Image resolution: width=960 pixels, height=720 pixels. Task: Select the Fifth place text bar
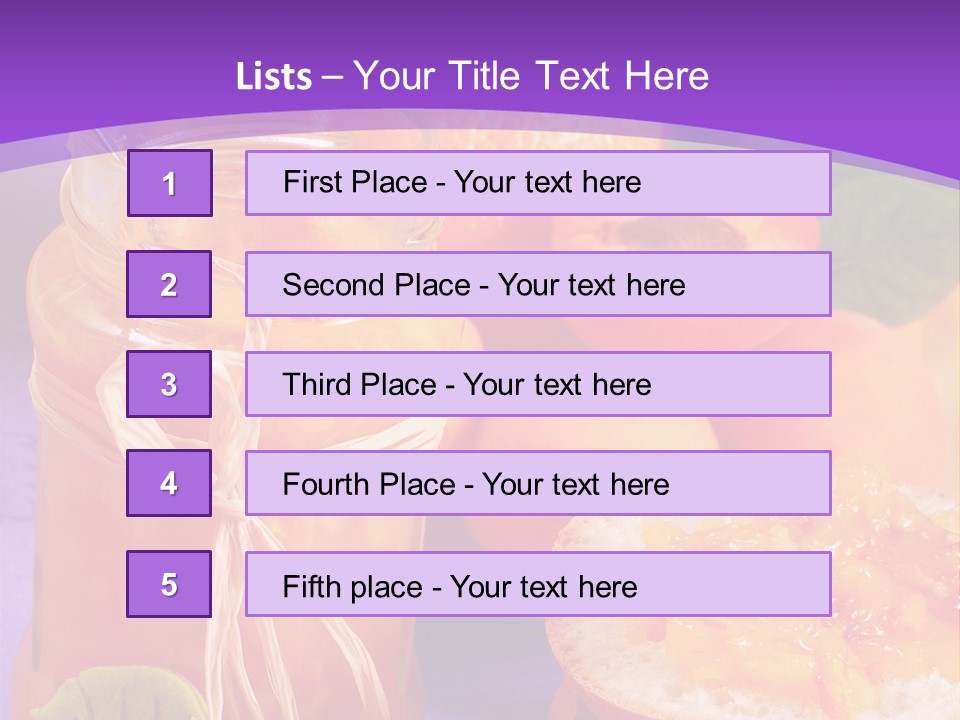[x=538, y=584]
